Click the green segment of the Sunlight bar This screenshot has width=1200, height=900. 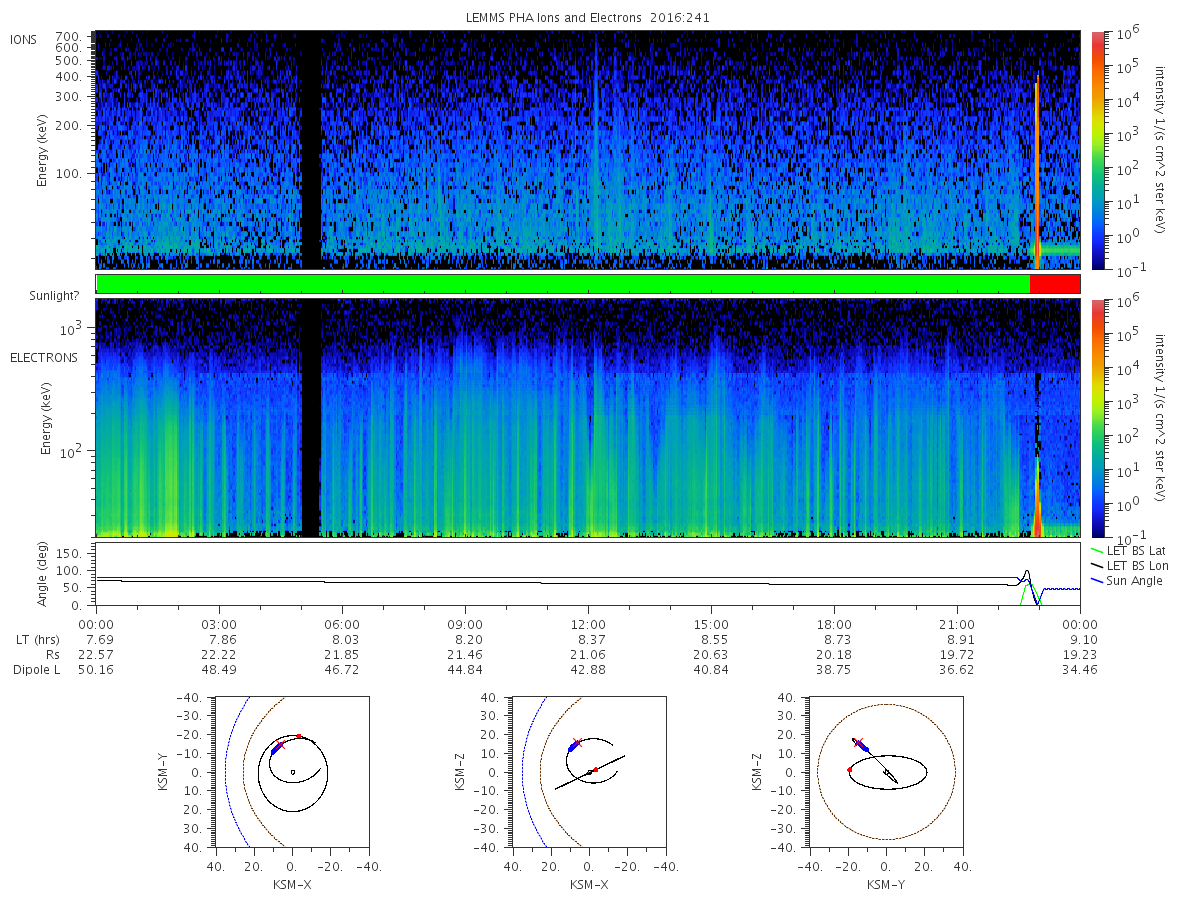[x=563, y=284]
